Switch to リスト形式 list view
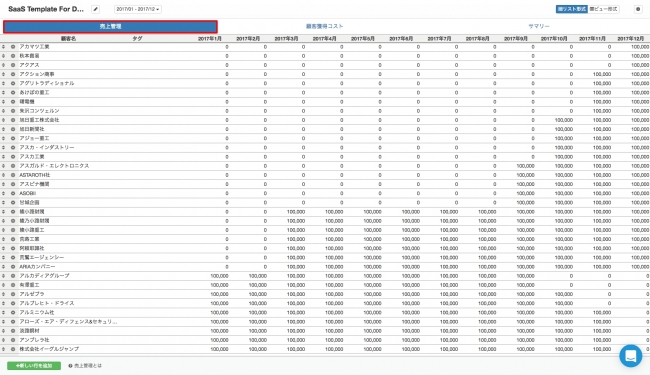Screen dimensions: 650x375 (x=571, y=9)
